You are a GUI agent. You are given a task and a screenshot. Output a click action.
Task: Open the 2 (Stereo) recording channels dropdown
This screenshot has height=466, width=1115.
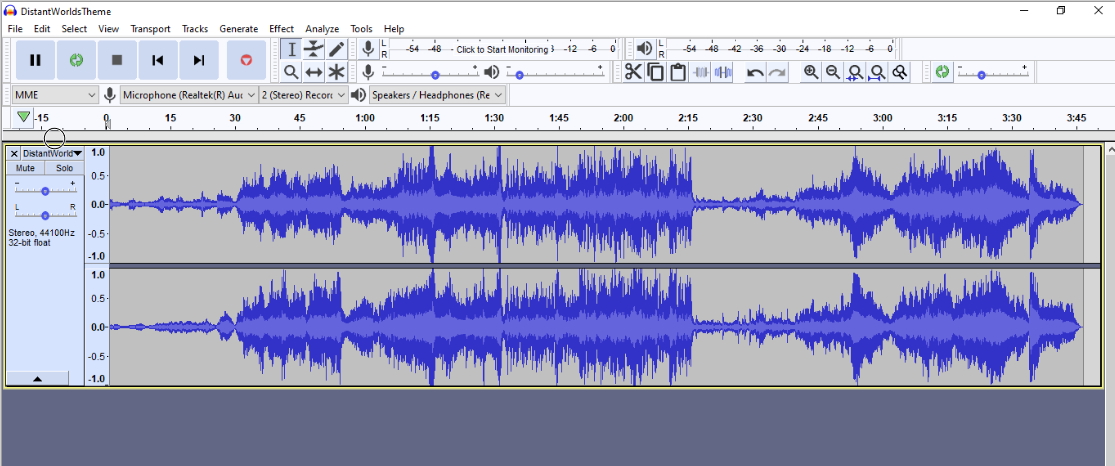pos(304,95)
